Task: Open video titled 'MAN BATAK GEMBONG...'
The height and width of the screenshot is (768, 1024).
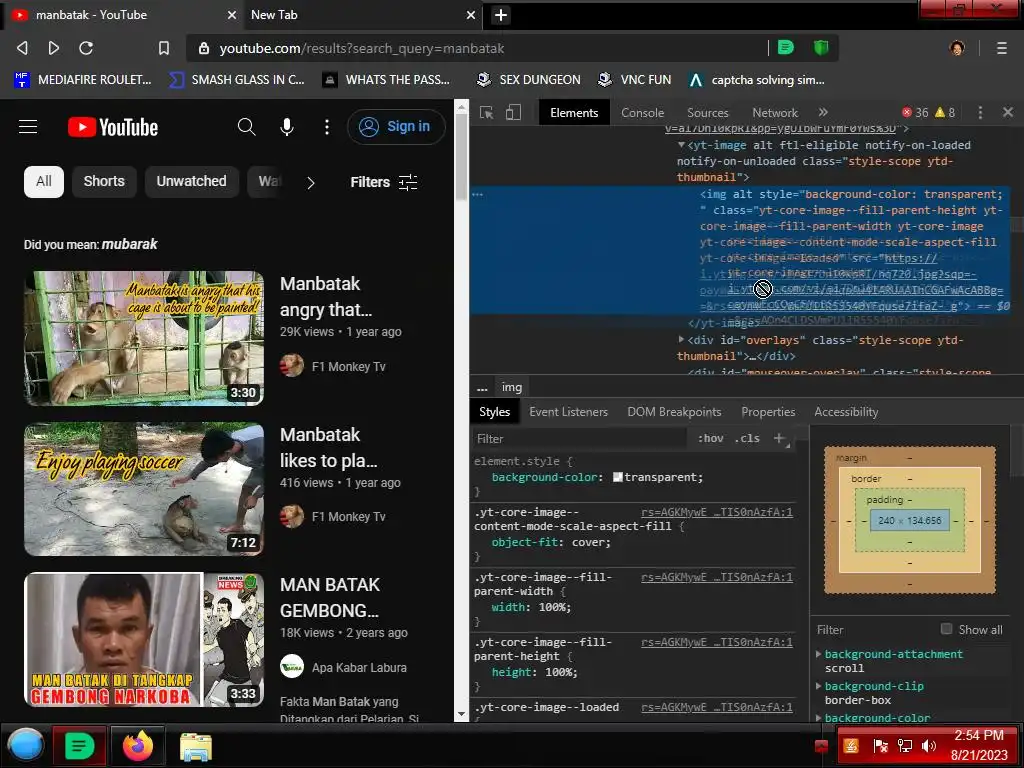Action: pyautogui.click(x=330, y=598)
